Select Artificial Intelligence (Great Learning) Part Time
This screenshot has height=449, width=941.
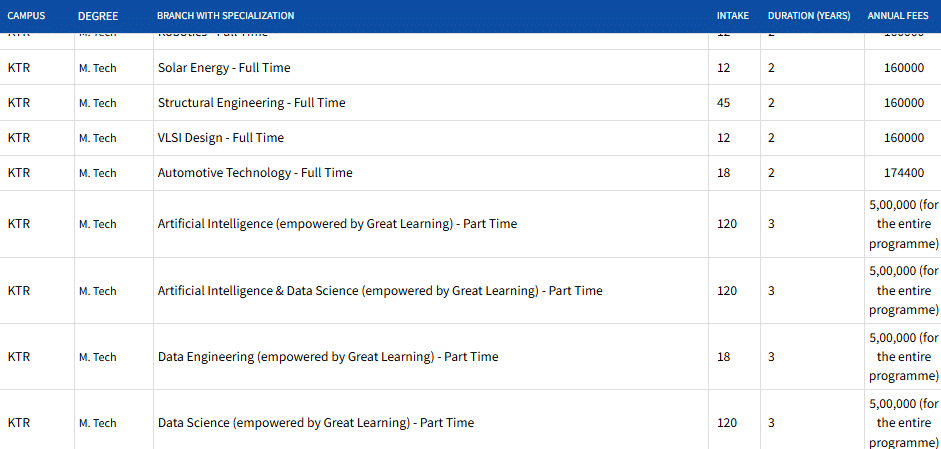(337, 224)
